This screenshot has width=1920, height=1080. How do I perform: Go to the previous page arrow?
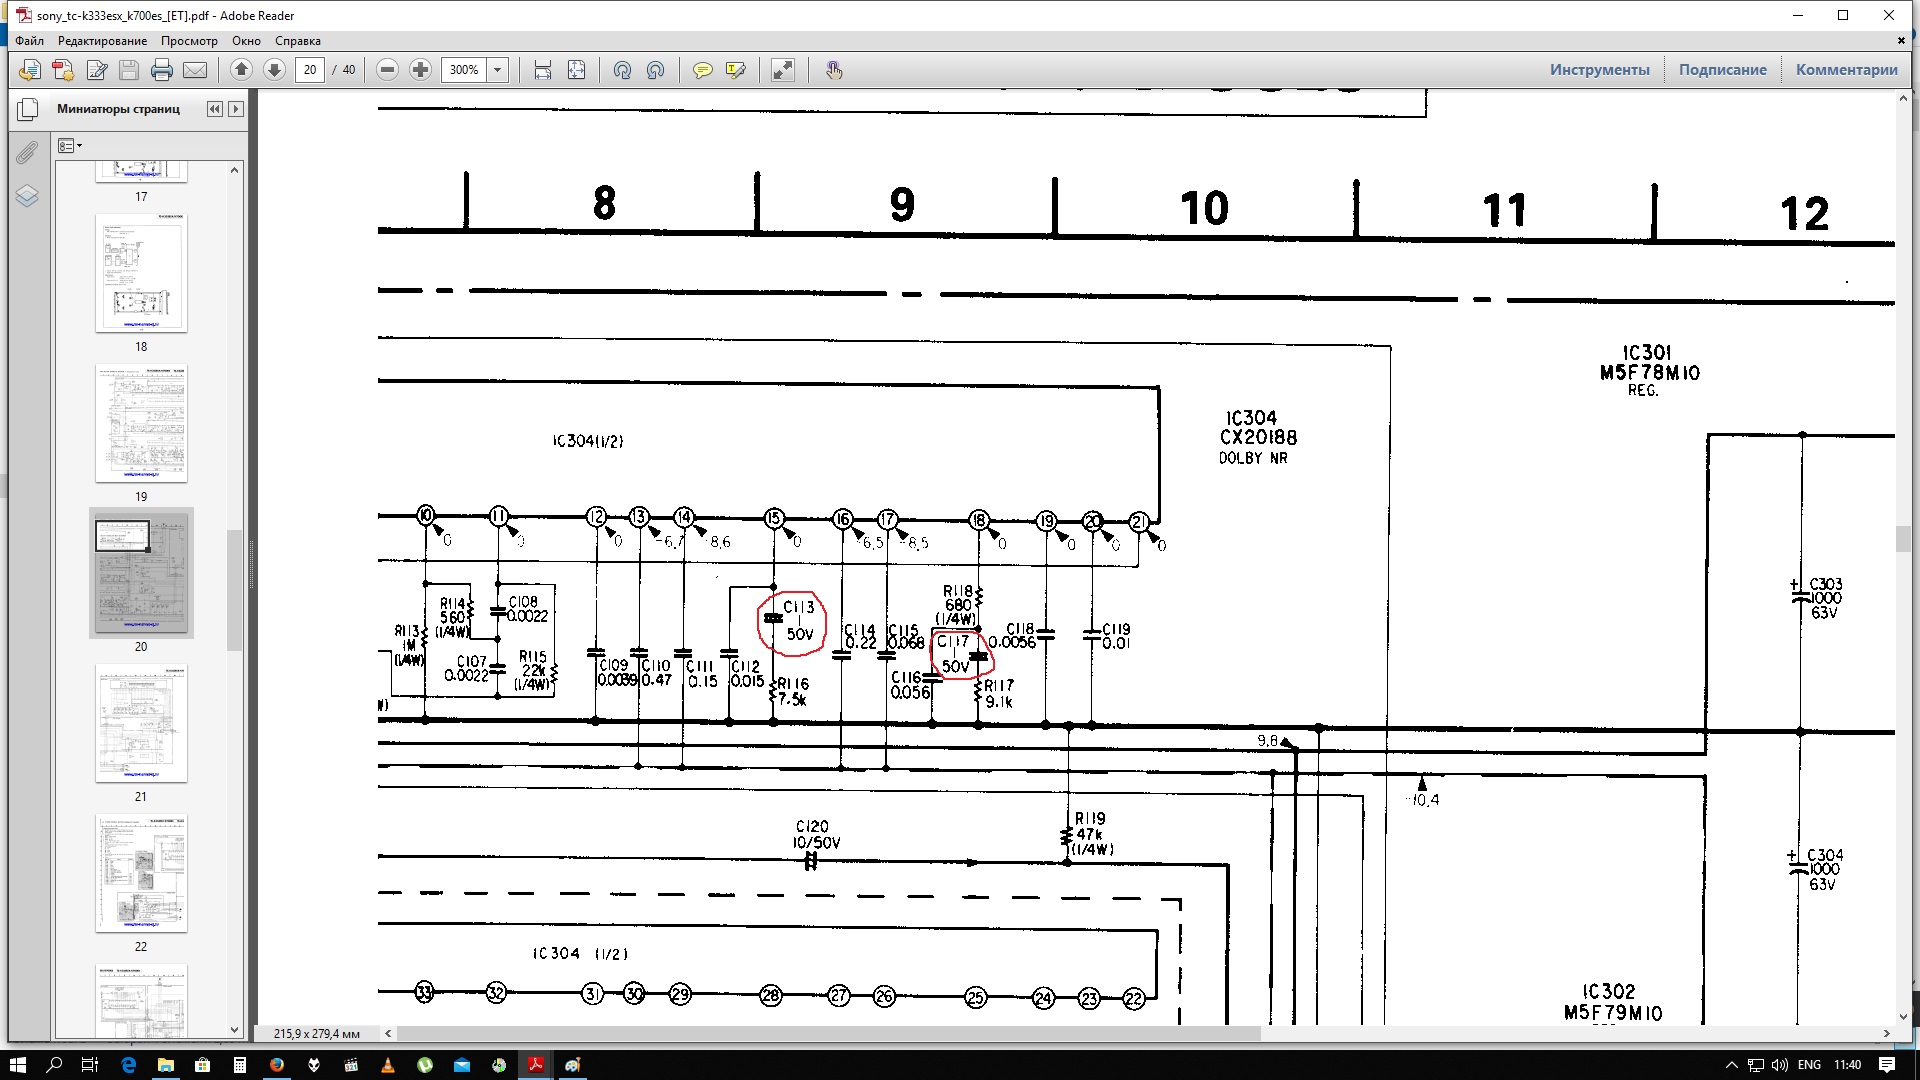[241, 70]
